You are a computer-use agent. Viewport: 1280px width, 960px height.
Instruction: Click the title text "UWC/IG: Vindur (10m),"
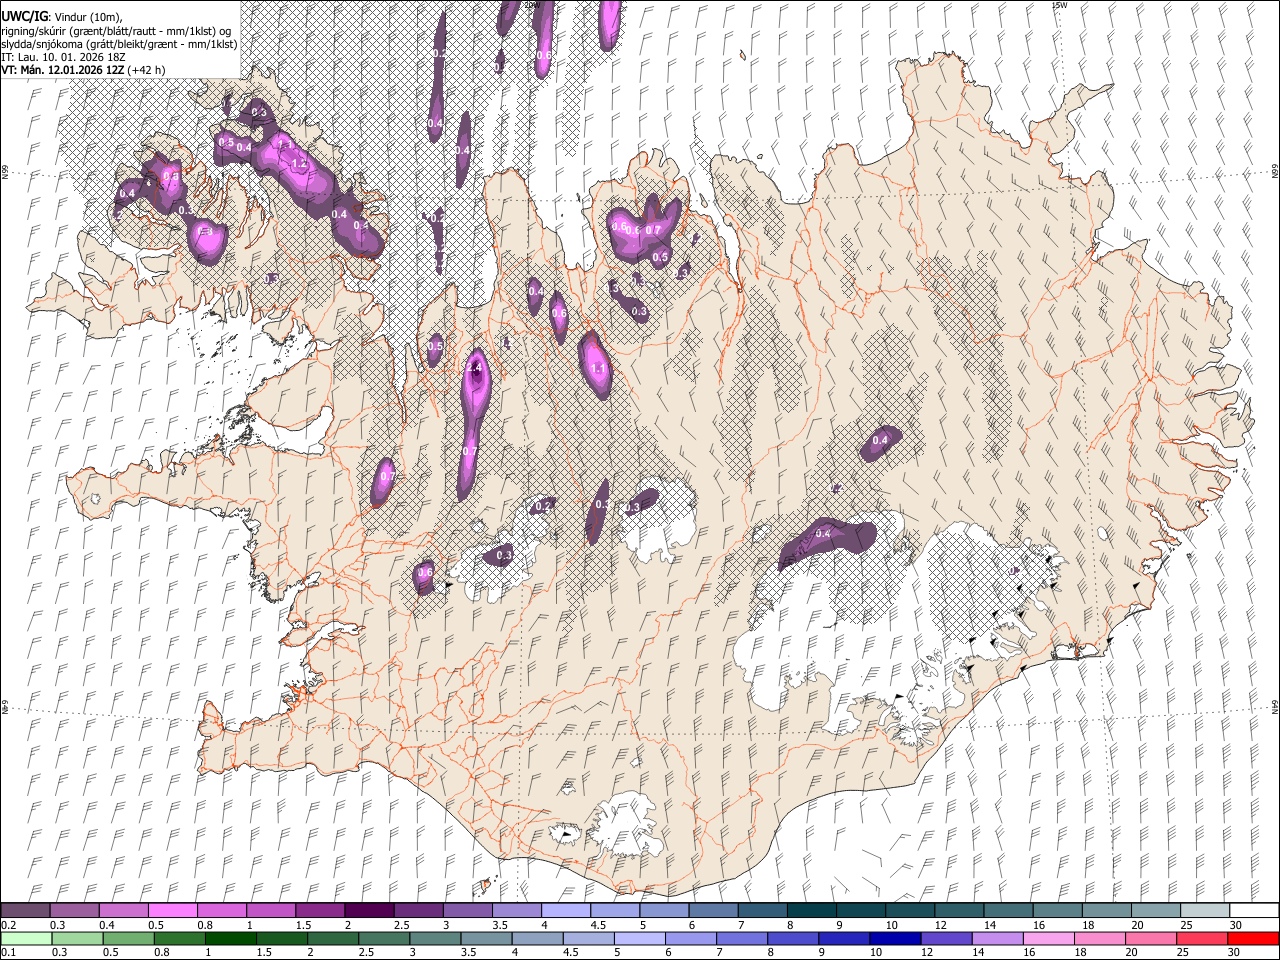pos(62,17)
